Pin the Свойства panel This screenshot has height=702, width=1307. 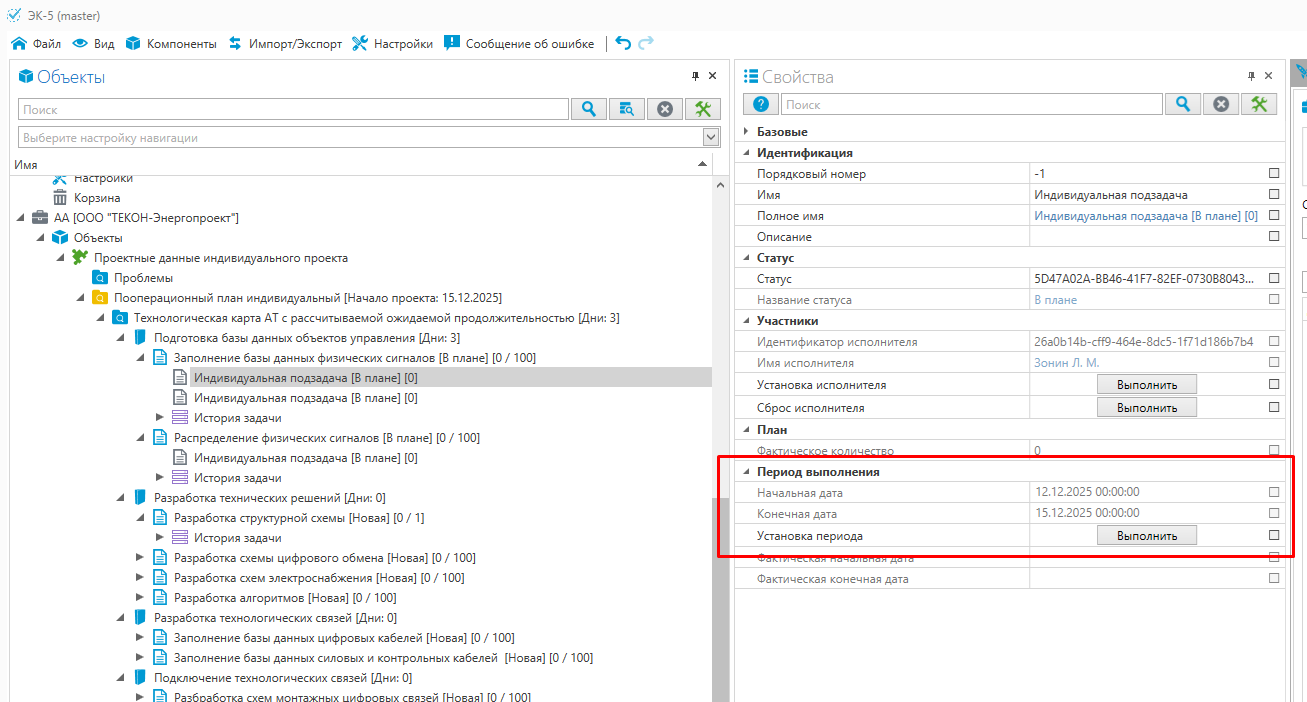click(x=1250, y=76)
